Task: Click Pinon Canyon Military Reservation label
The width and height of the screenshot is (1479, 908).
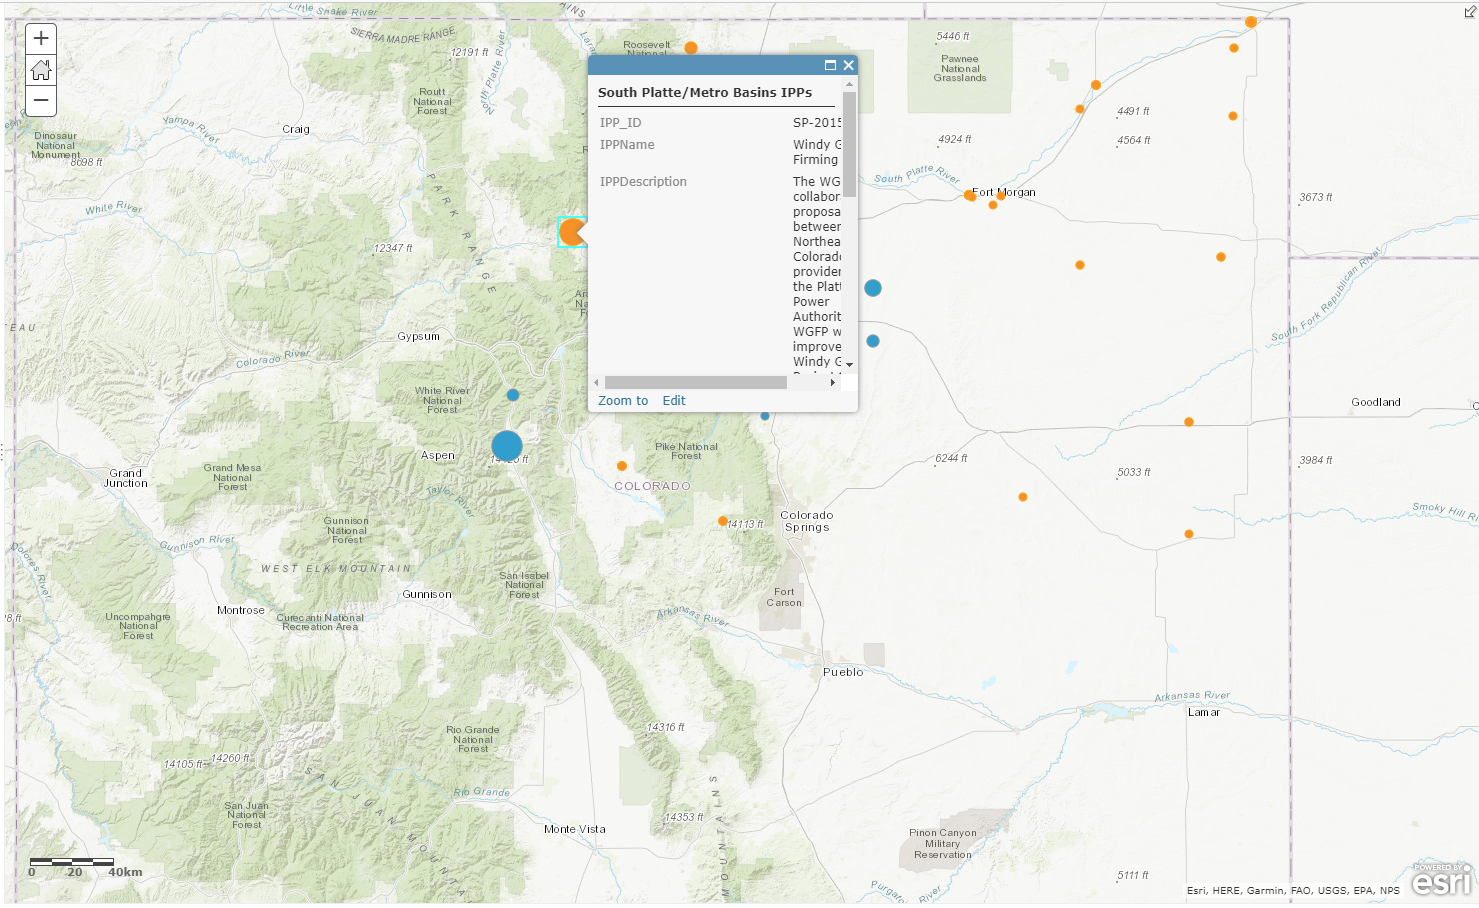Action: 943,844
